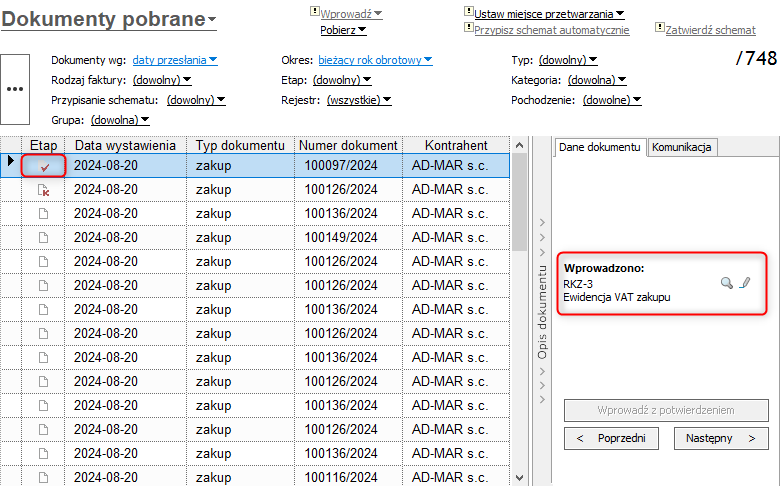Open the Kategoria (dowolna) filter dropdown
Screen dimensions: 781x492
[x=597, y=80]
